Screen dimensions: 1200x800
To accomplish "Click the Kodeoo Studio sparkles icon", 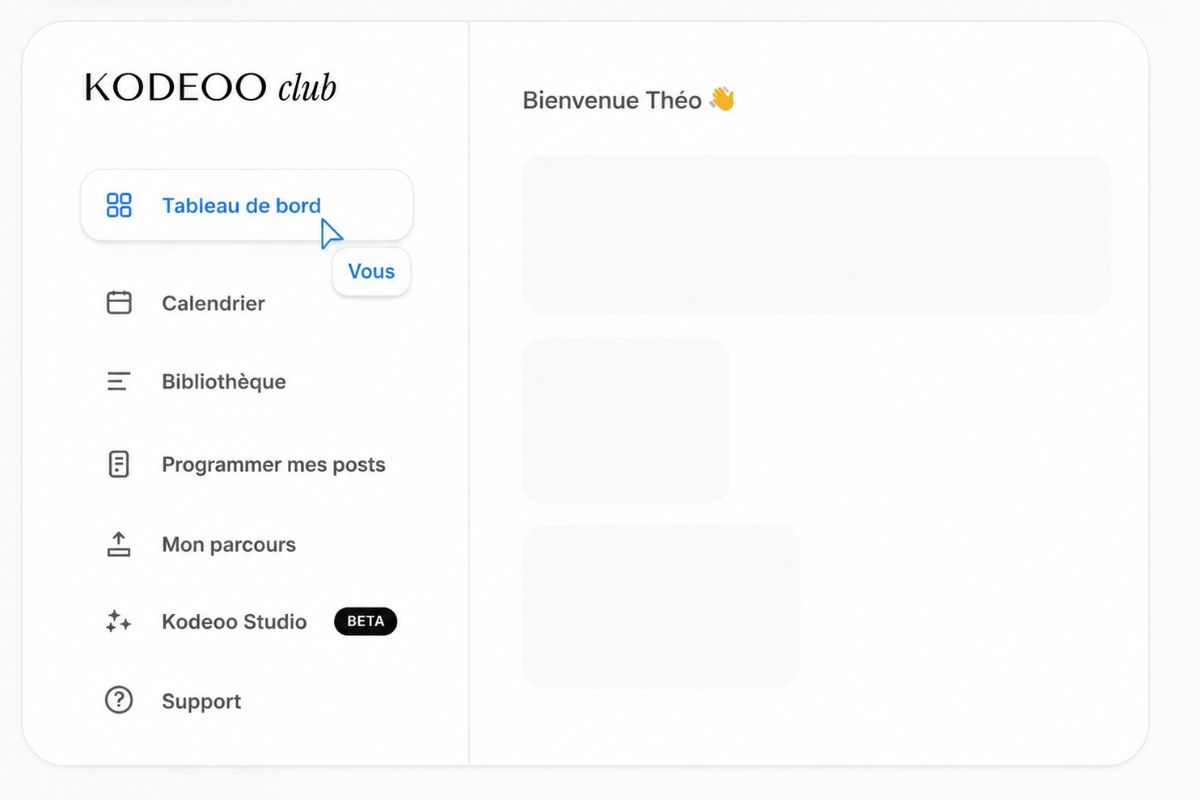I will click(119, 621).
